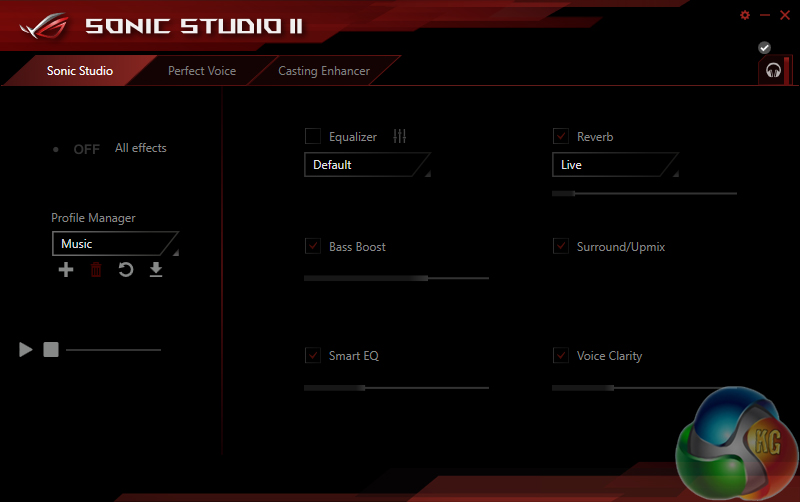Click the Voice Clarity label text
The image size is (800, 502).
pos(610,356)
